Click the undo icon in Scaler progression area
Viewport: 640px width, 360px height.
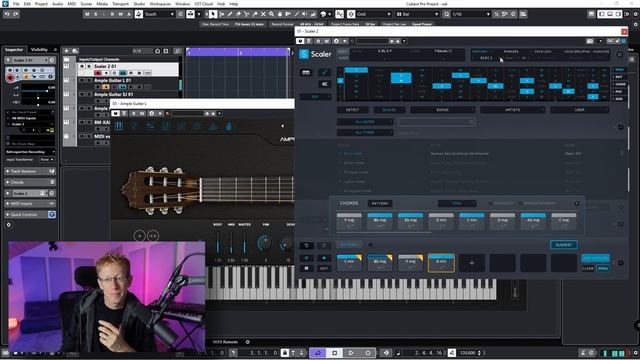click(x=307, y=245)
